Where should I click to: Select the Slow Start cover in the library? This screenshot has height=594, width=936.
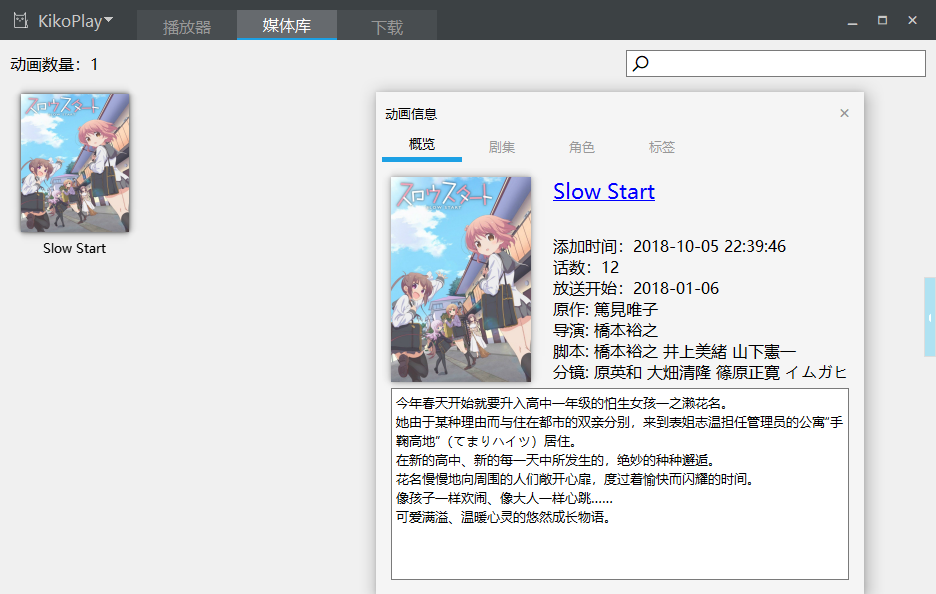pyautogui.click(x=75, y=162)
